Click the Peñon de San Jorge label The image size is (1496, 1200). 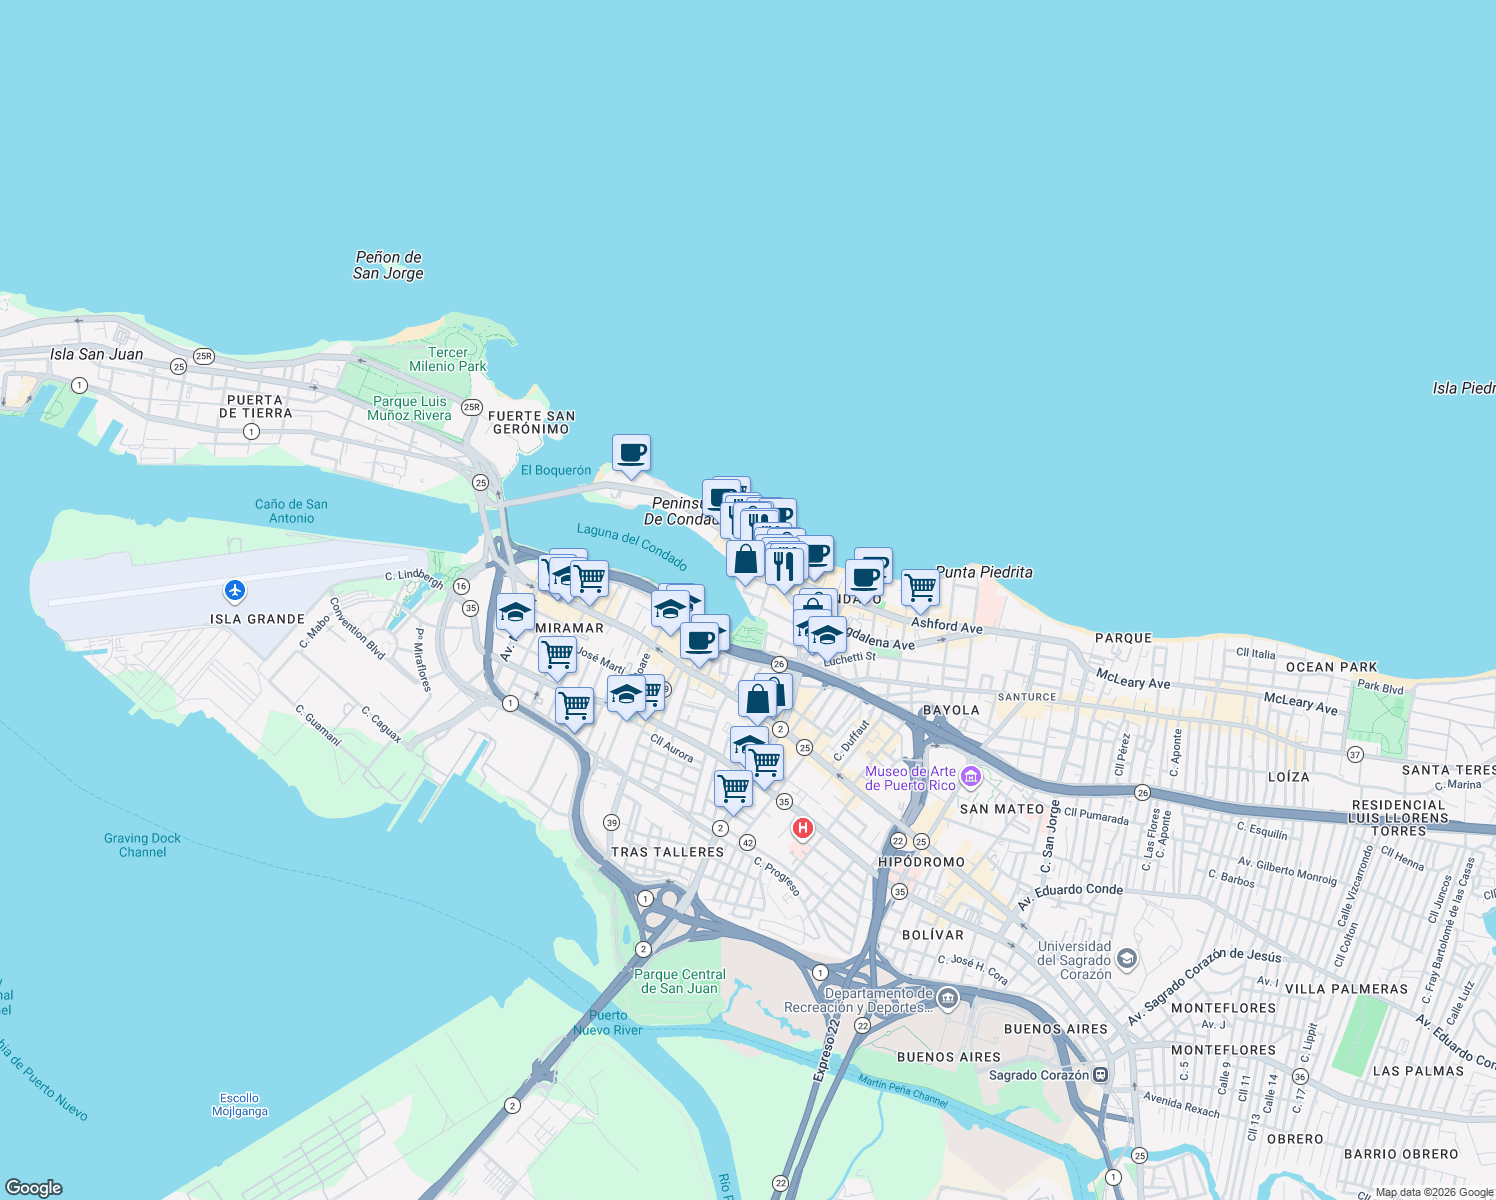click(388, 265)
